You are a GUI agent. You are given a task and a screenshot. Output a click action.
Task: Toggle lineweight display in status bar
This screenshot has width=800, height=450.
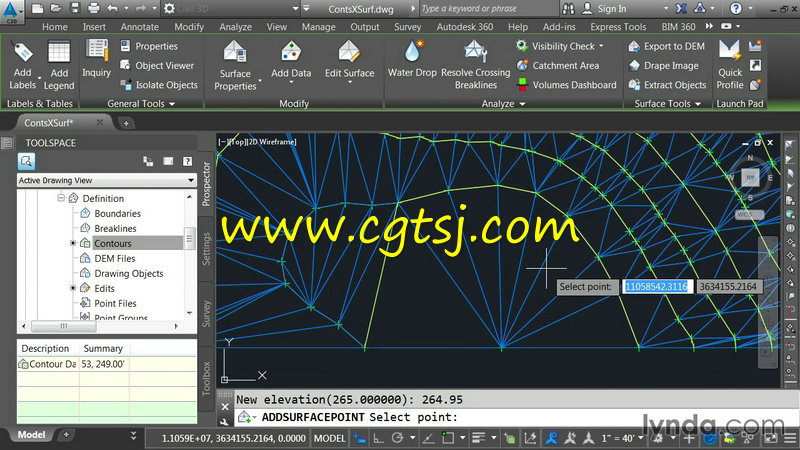coord(479,438)
